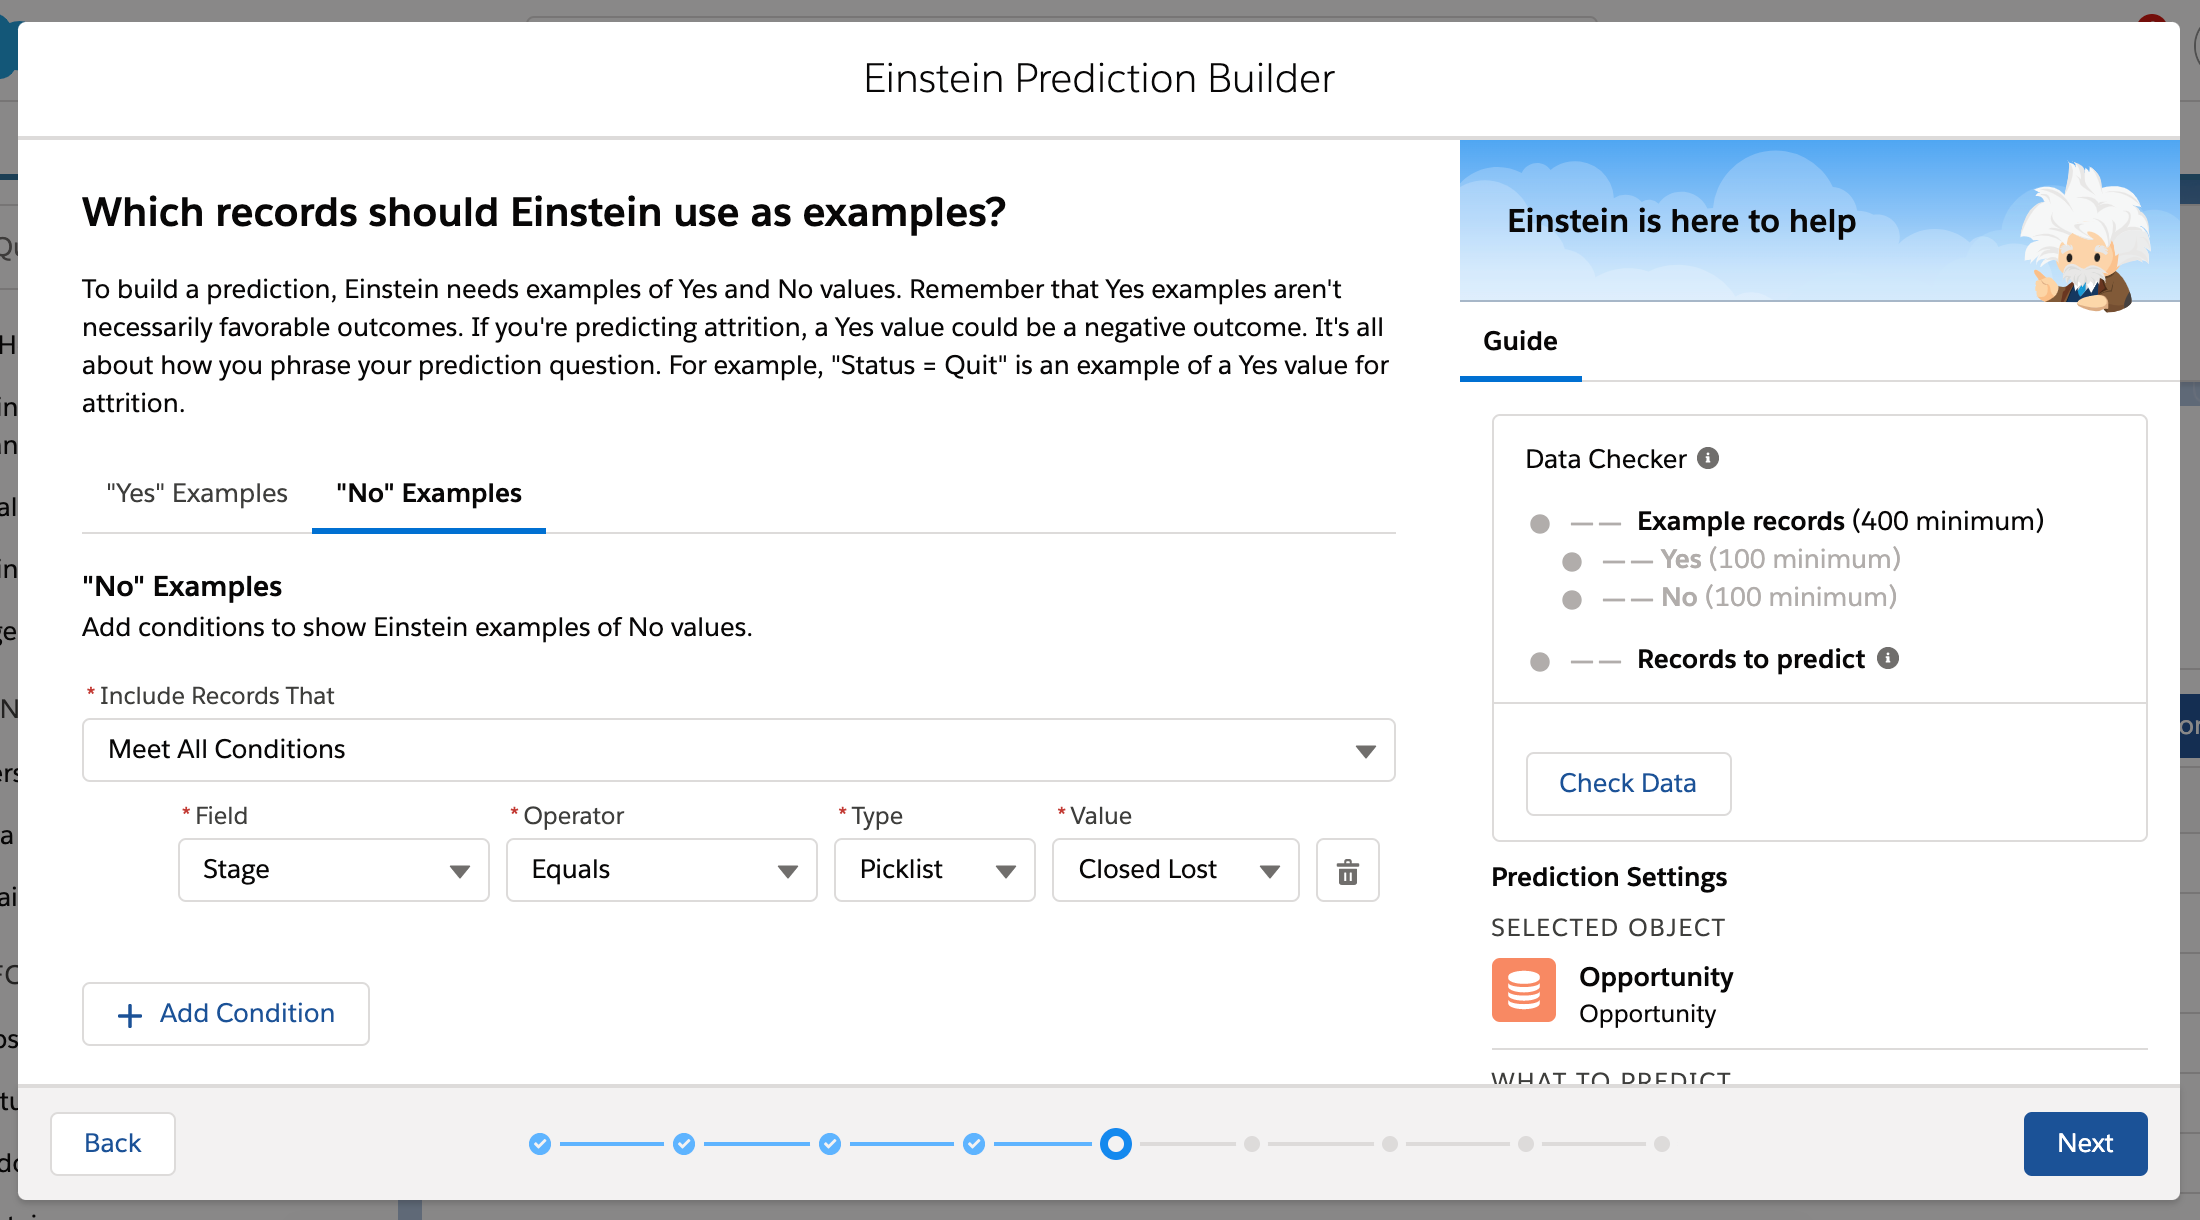The width and height of the screenshot is (2200, 1220).
Task: Click the current active progress step
Action: coord(1116,1144)
